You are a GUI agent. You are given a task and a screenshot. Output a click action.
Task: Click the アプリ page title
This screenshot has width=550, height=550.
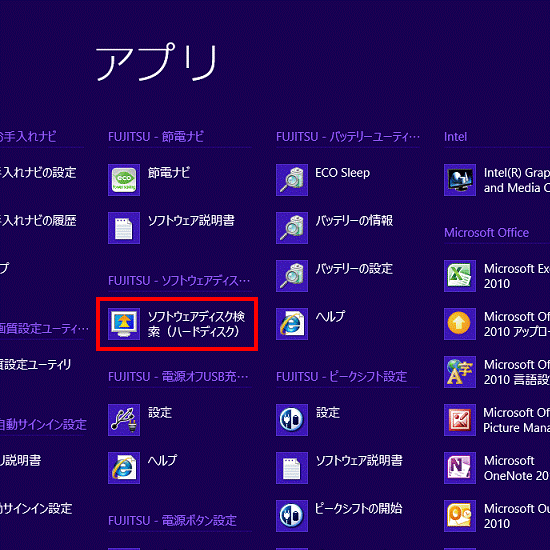157,62
